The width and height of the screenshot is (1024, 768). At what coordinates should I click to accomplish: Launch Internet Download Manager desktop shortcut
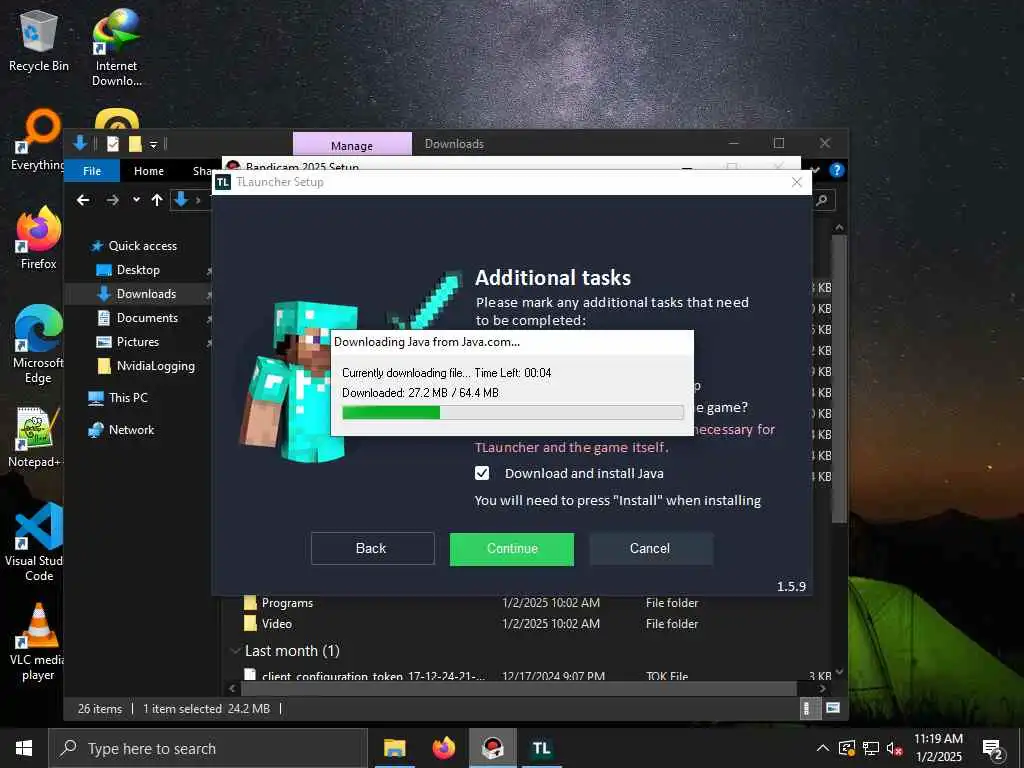[x=116, y=47]
